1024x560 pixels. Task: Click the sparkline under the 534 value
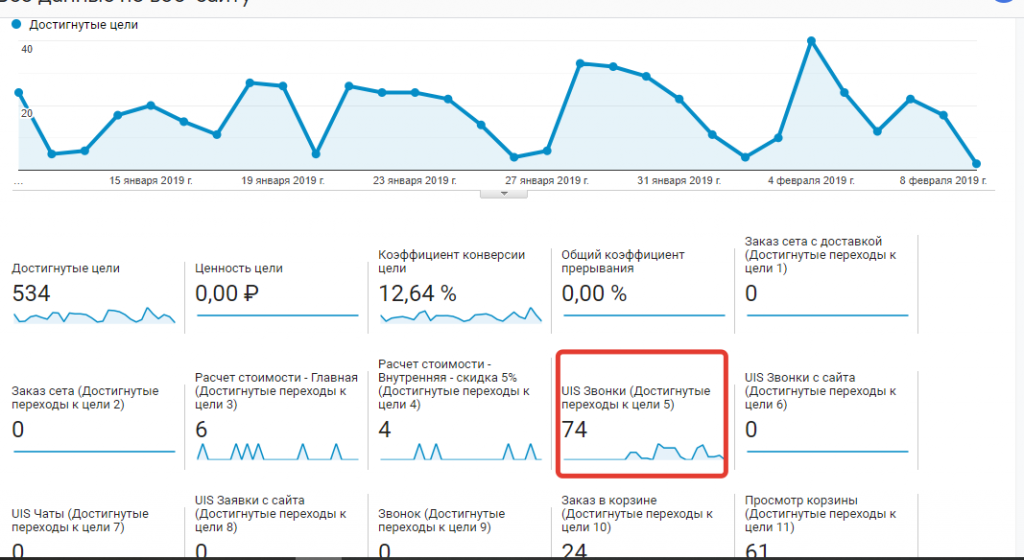click(x=94, y=316)
